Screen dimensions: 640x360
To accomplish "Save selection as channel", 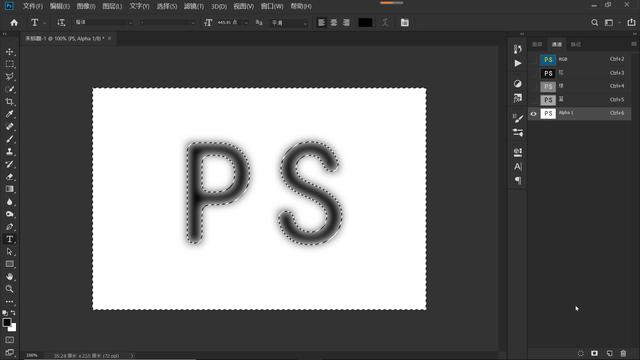I will (x=595, y=353).
